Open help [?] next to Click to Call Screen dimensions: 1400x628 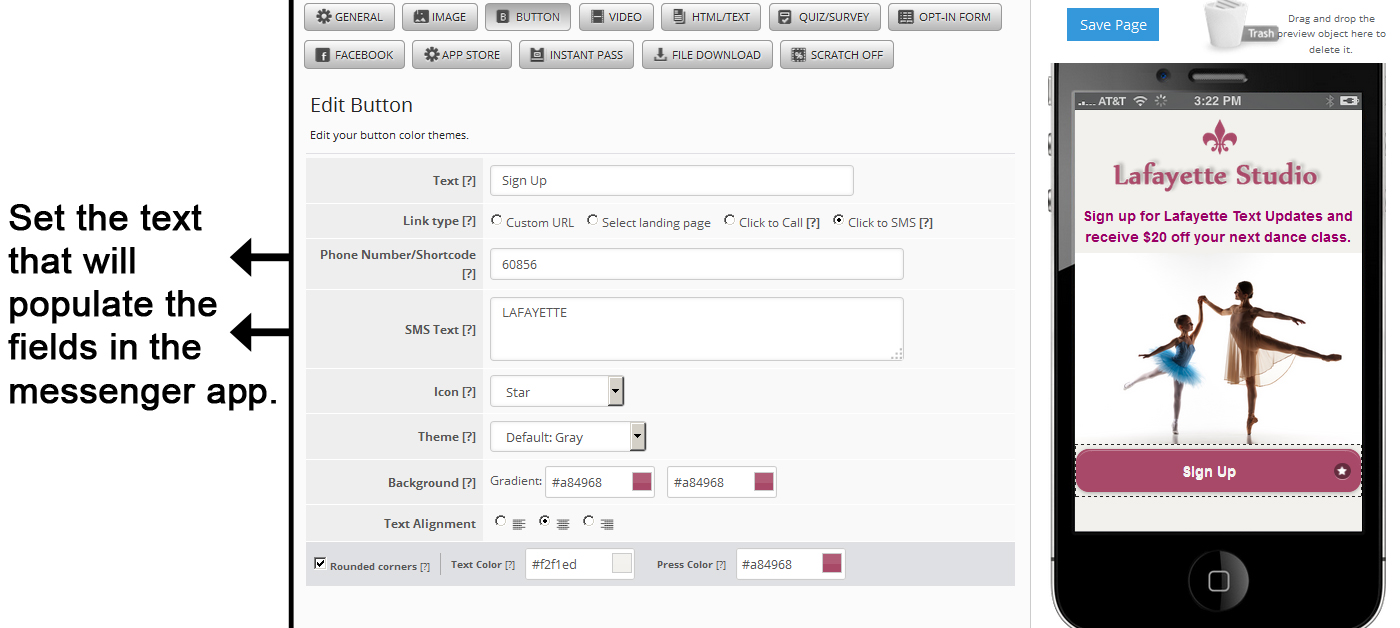pyautogui.click(x=813, y=223)
